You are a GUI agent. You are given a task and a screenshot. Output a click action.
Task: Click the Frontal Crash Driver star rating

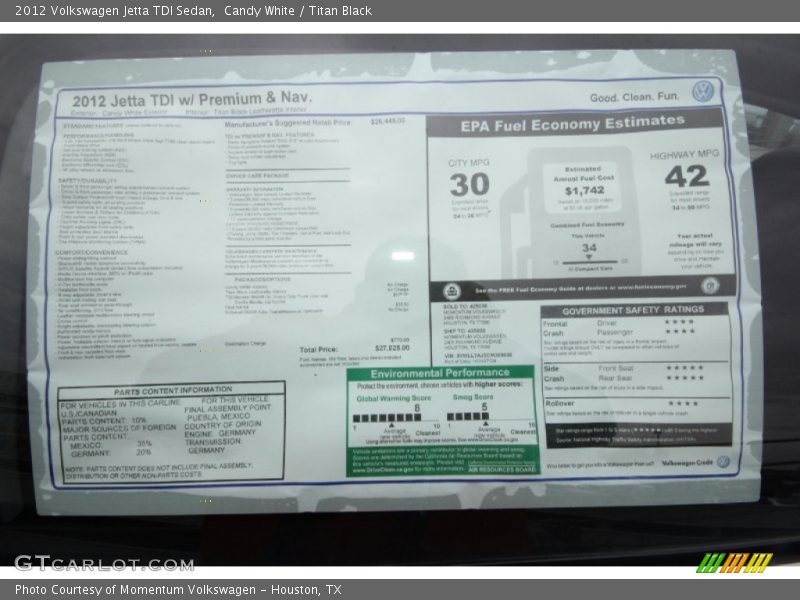tap(679, 322)
